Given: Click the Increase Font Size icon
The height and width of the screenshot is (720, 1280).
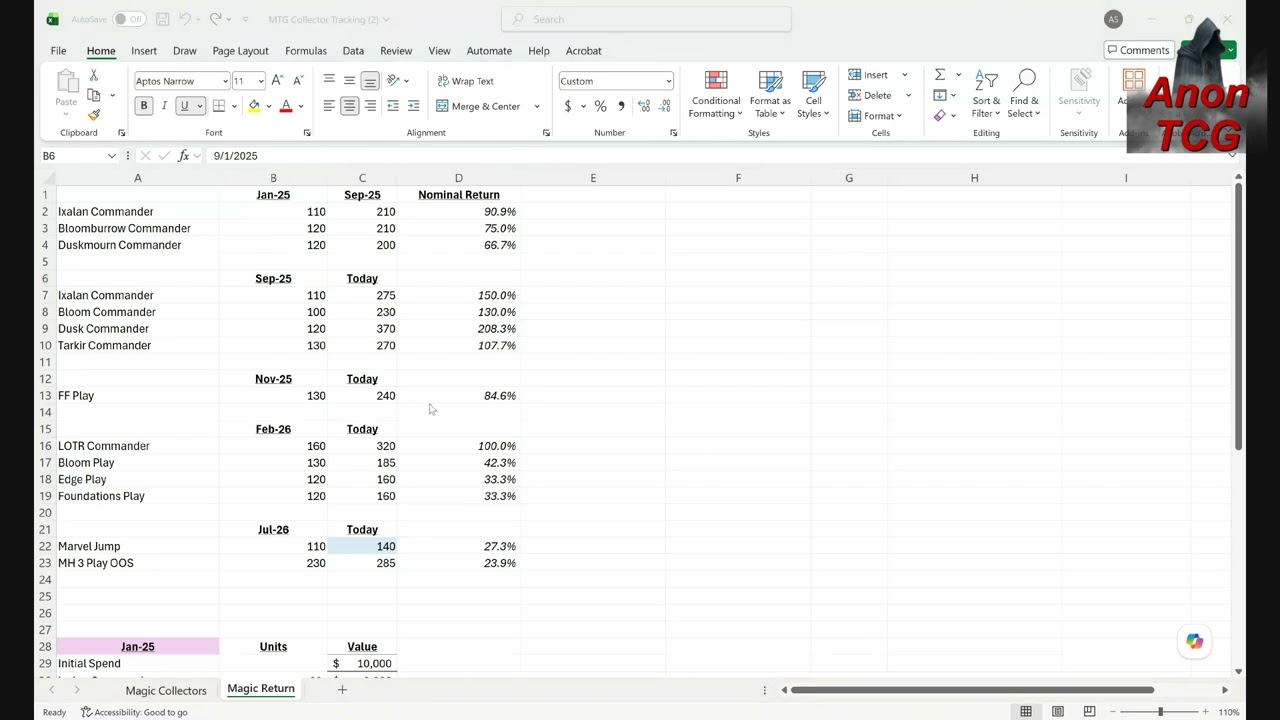Looking at the screenshot, I should point(278,81).
